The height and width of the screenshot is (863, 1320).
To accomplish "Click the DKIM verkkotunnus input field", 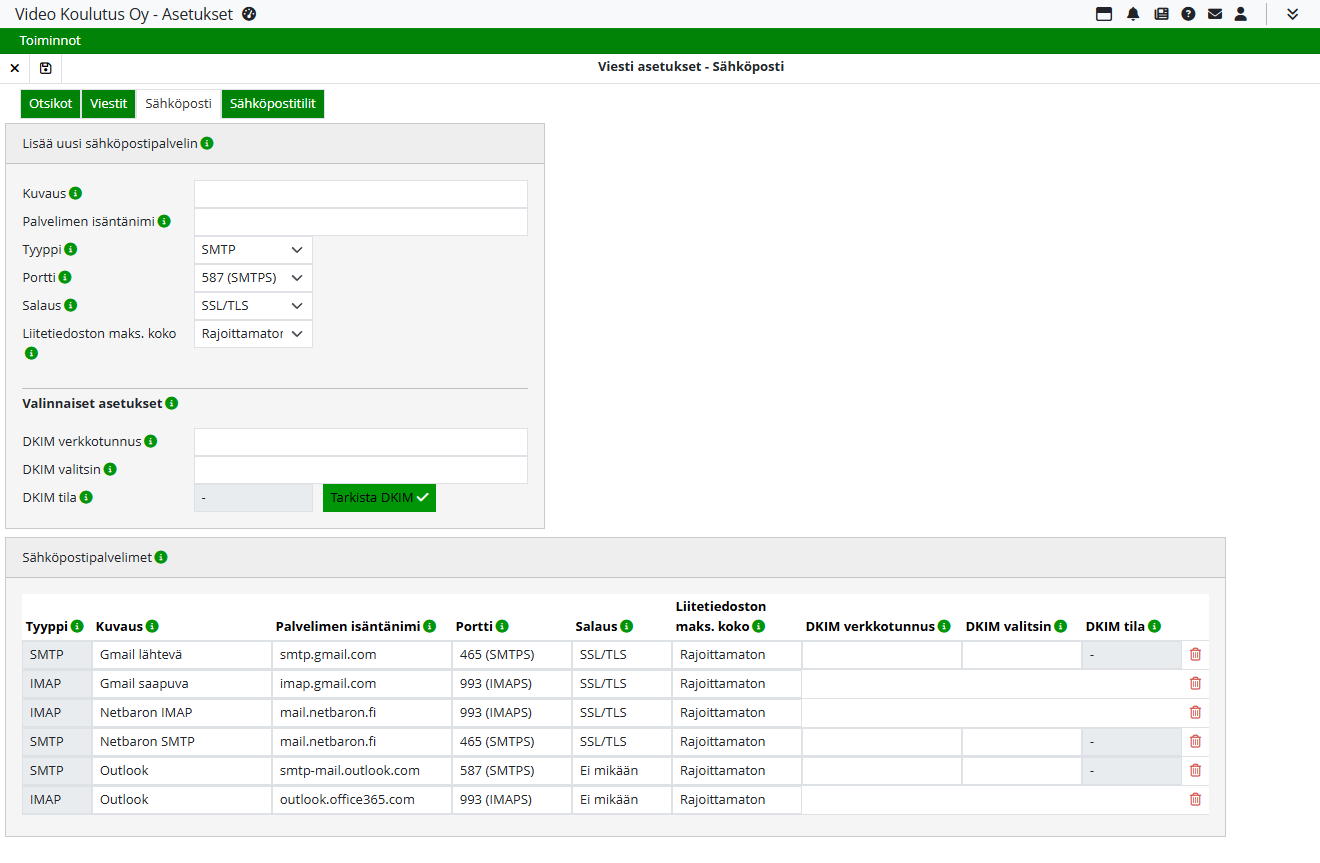I will point(360,442).
